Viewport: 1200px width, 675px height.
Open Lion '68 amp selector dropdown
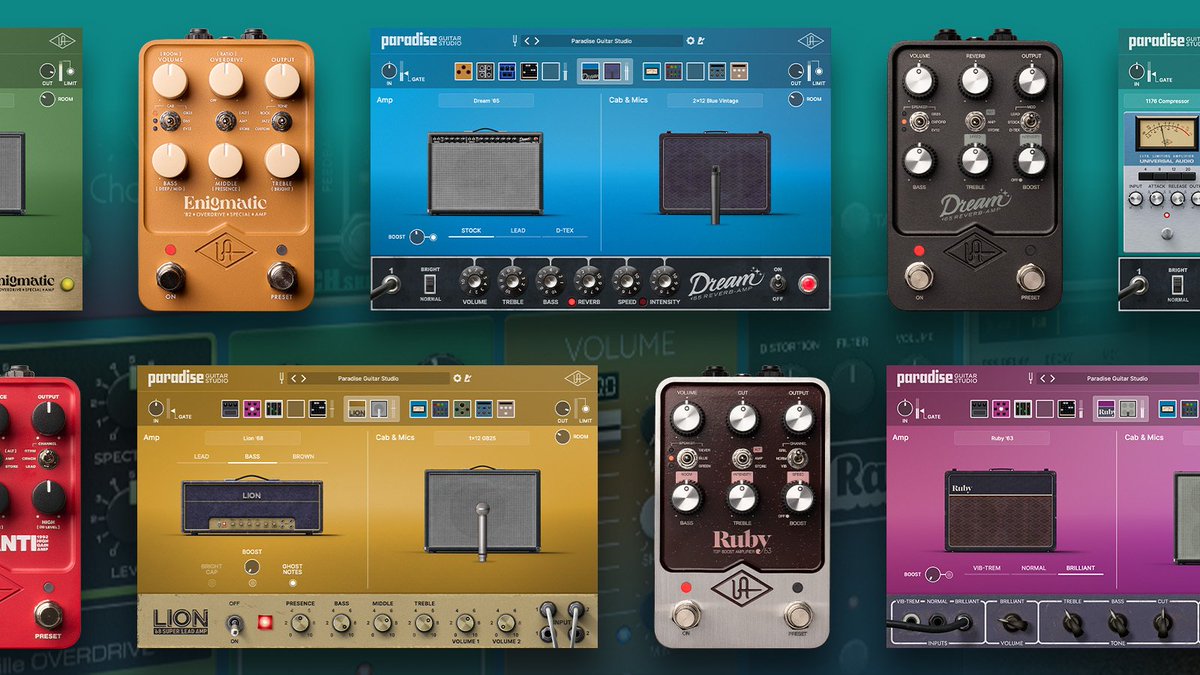pos(252,438)
